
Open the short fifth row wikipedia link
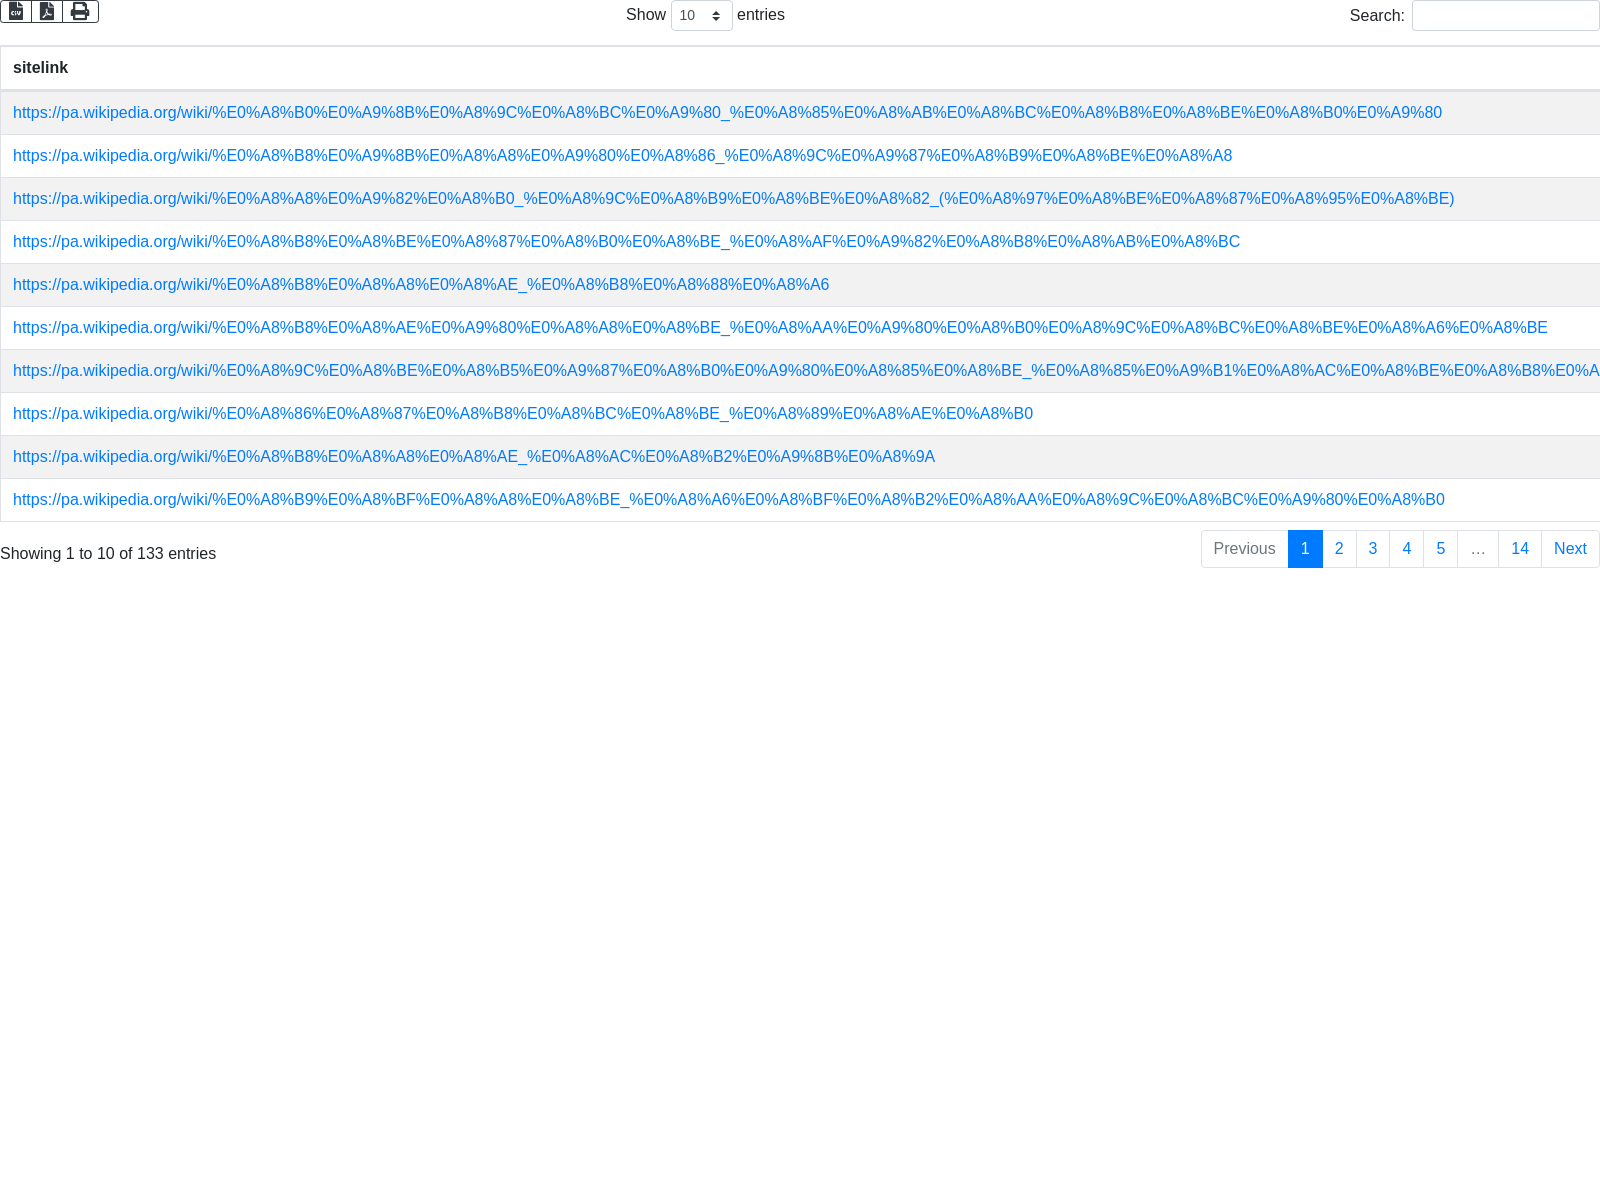[421, 285]
